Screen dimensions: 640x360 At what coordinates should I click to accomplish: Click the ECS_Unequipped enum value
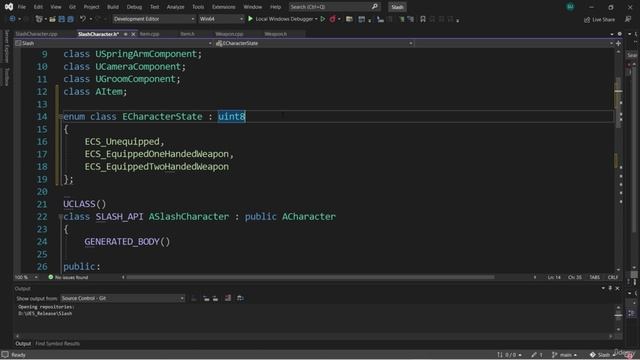(122, 142)
